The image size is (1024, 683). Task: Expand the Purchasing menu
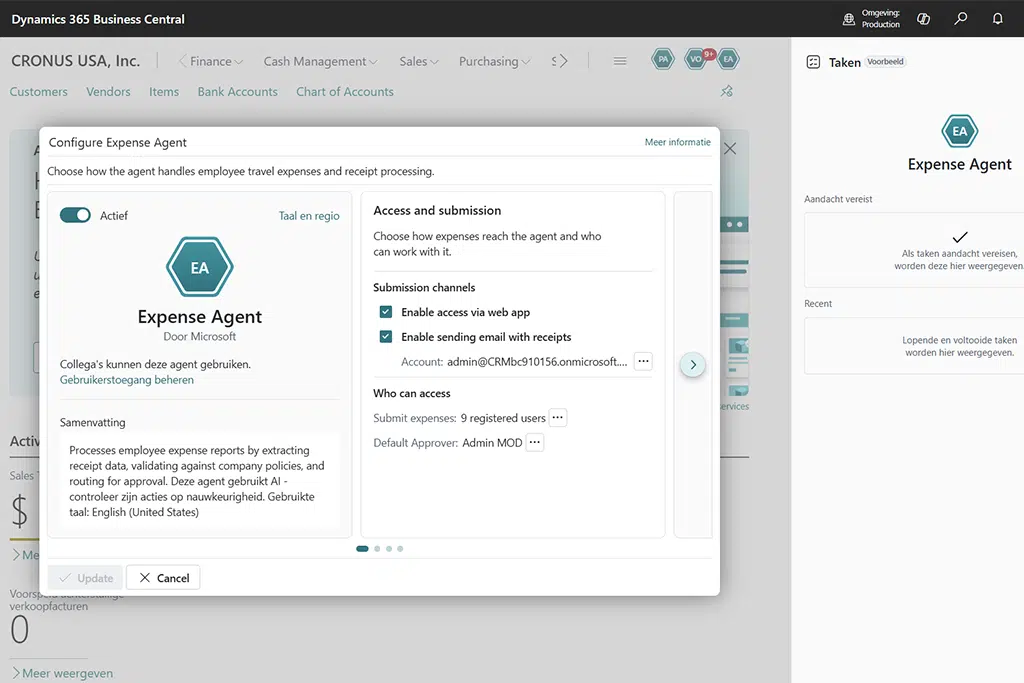[x=494, y=61]
